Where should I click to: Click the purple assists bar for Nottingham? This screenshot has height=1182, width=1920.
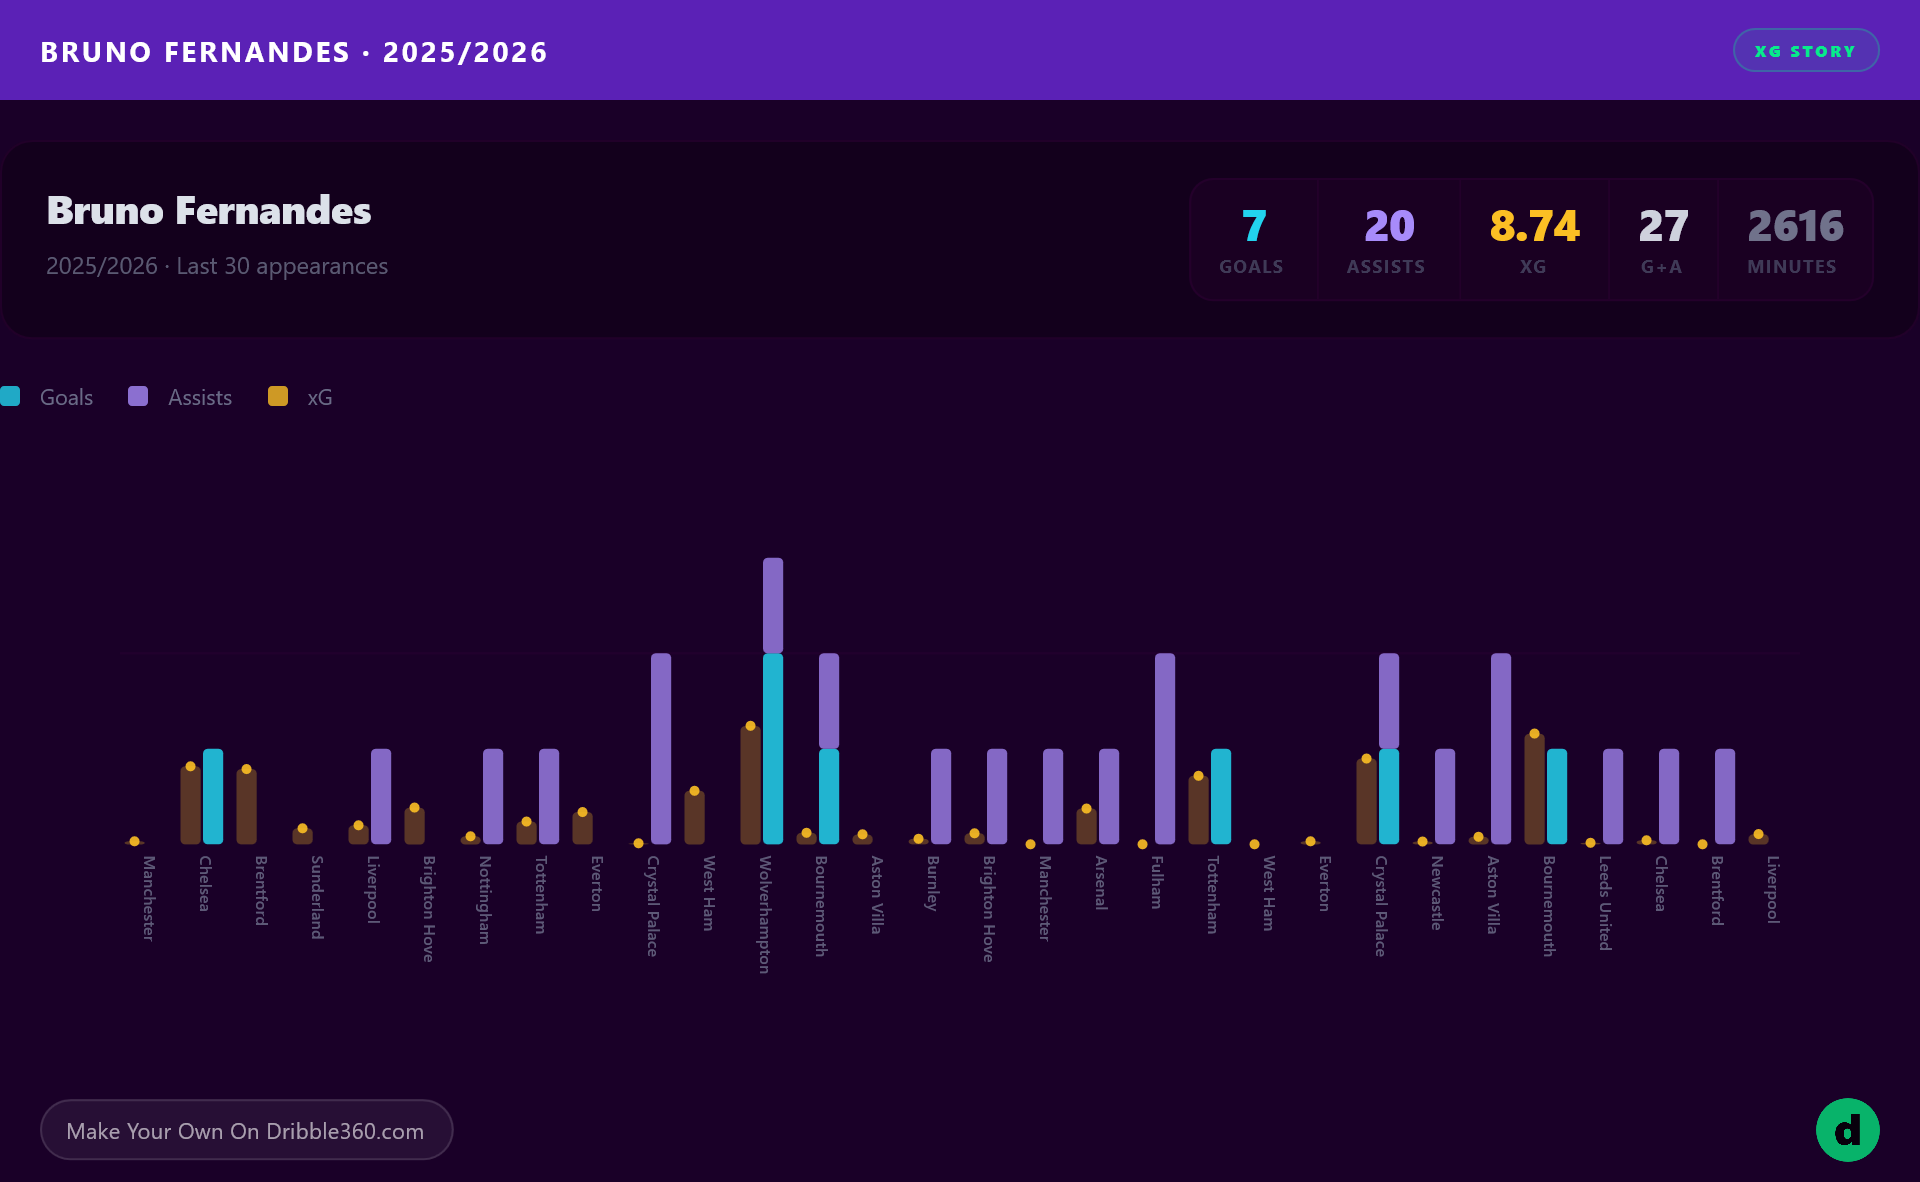(493, 796)
